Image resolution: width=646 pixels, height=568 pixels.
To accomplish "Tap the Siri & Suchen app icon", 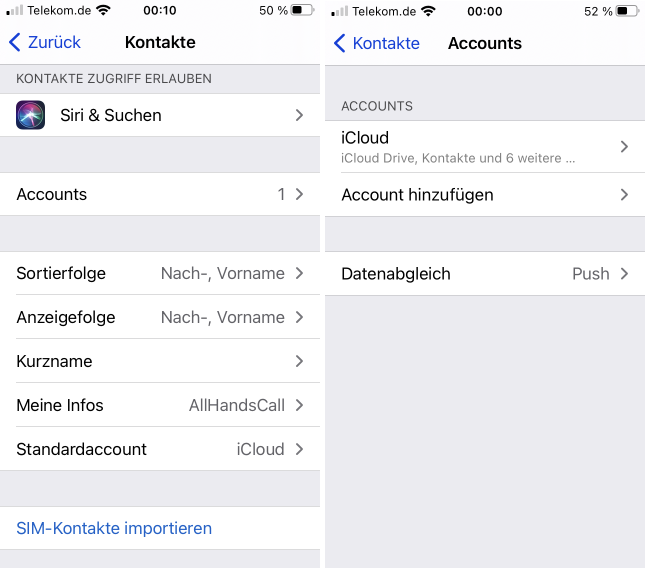I will coord(31,116).
